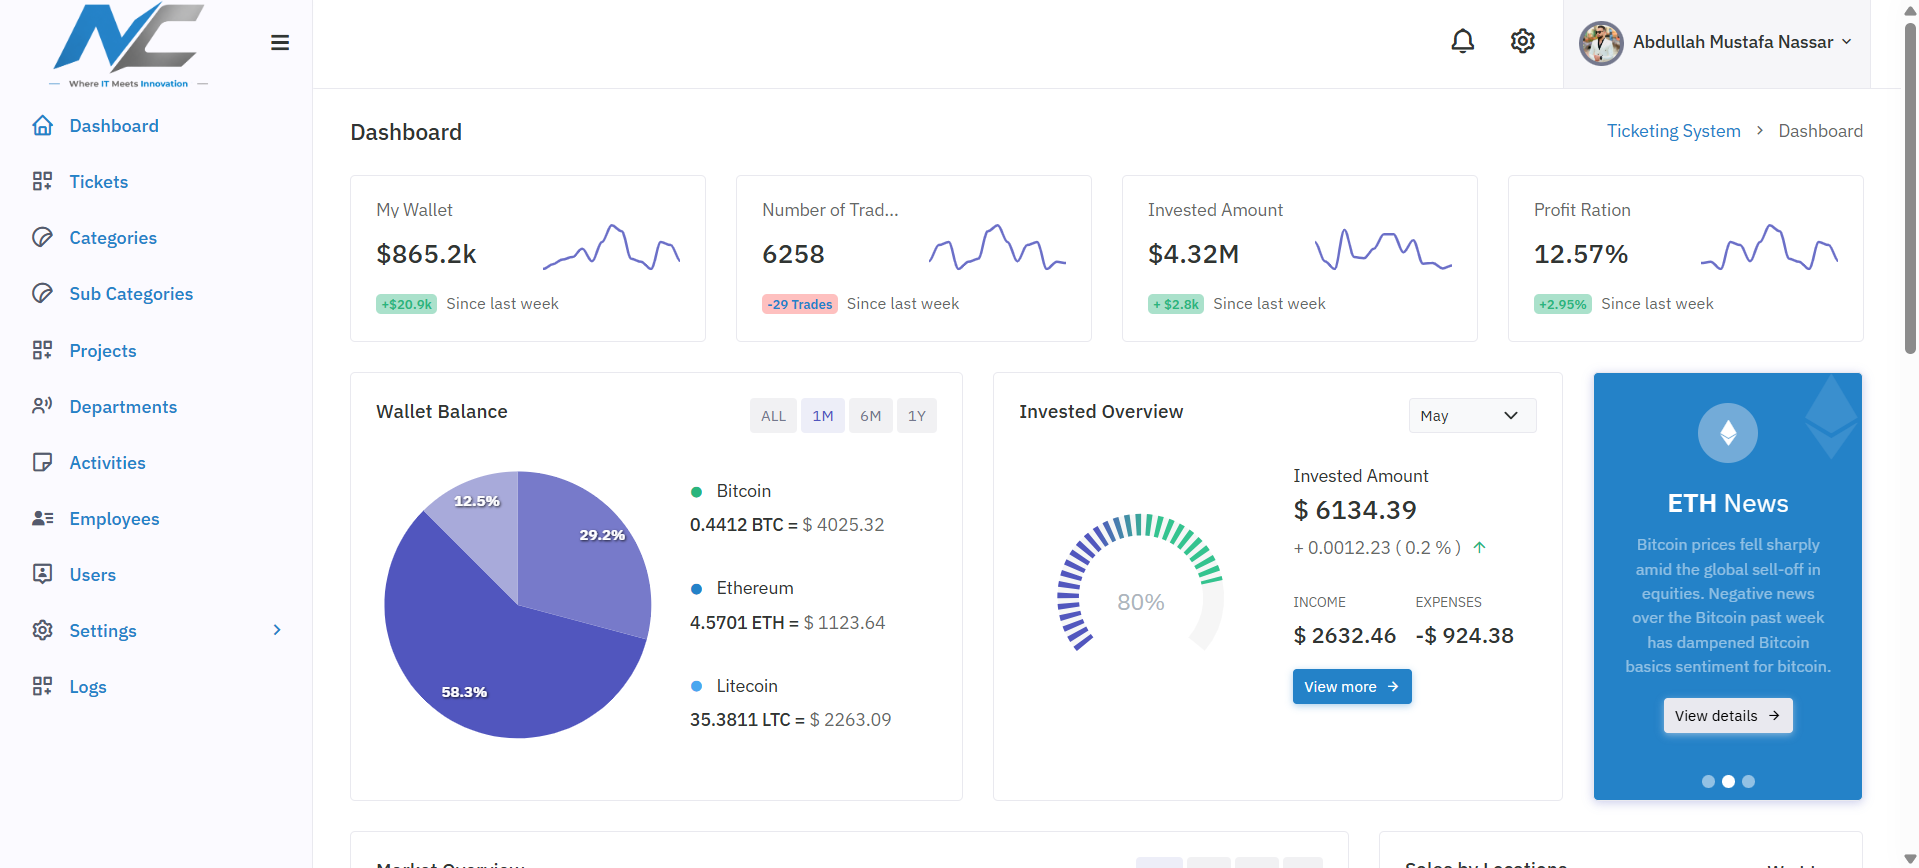Screen dimensions: 1919x868
Task: Click the Dashboard home icon in sidebar
Action: point(42,125)
